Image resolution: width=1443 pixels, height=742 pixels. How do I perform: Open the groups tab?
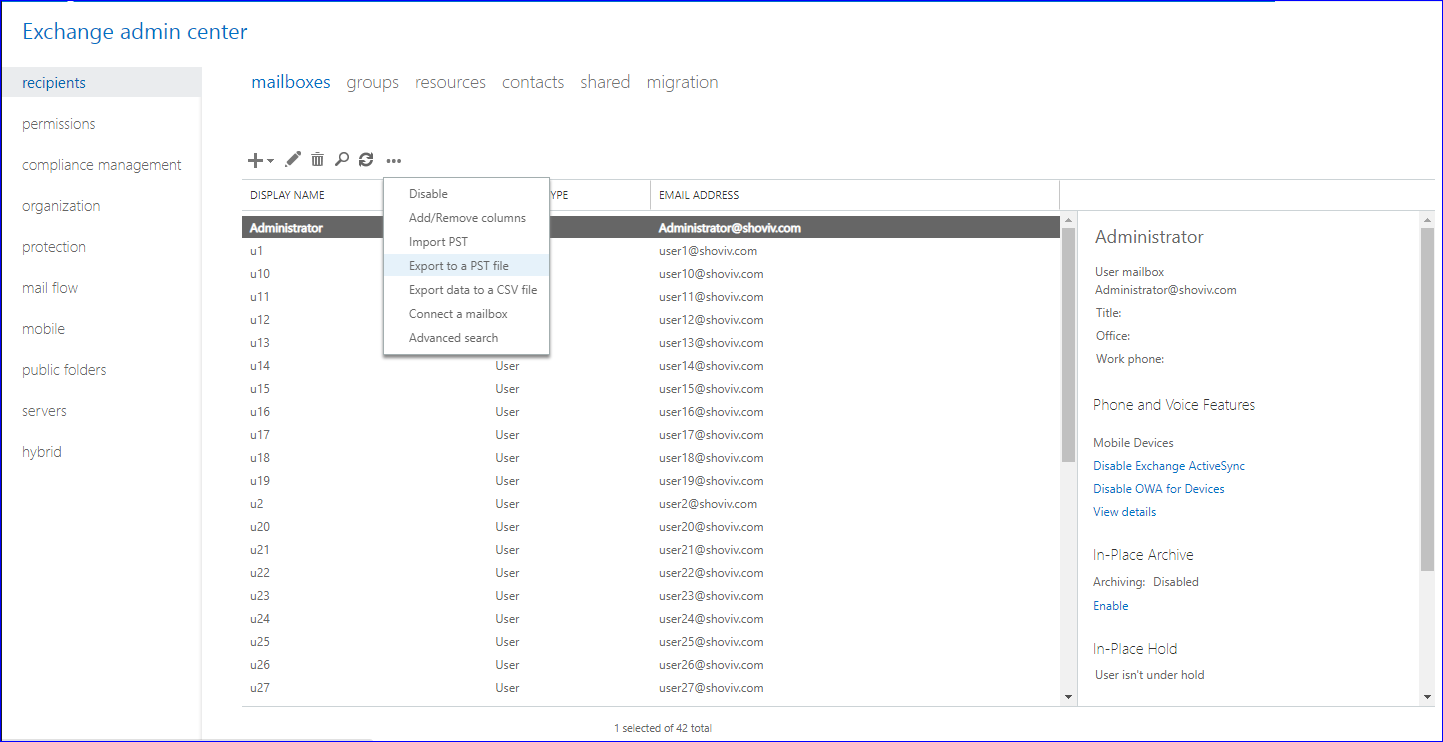tap(373, 82)
